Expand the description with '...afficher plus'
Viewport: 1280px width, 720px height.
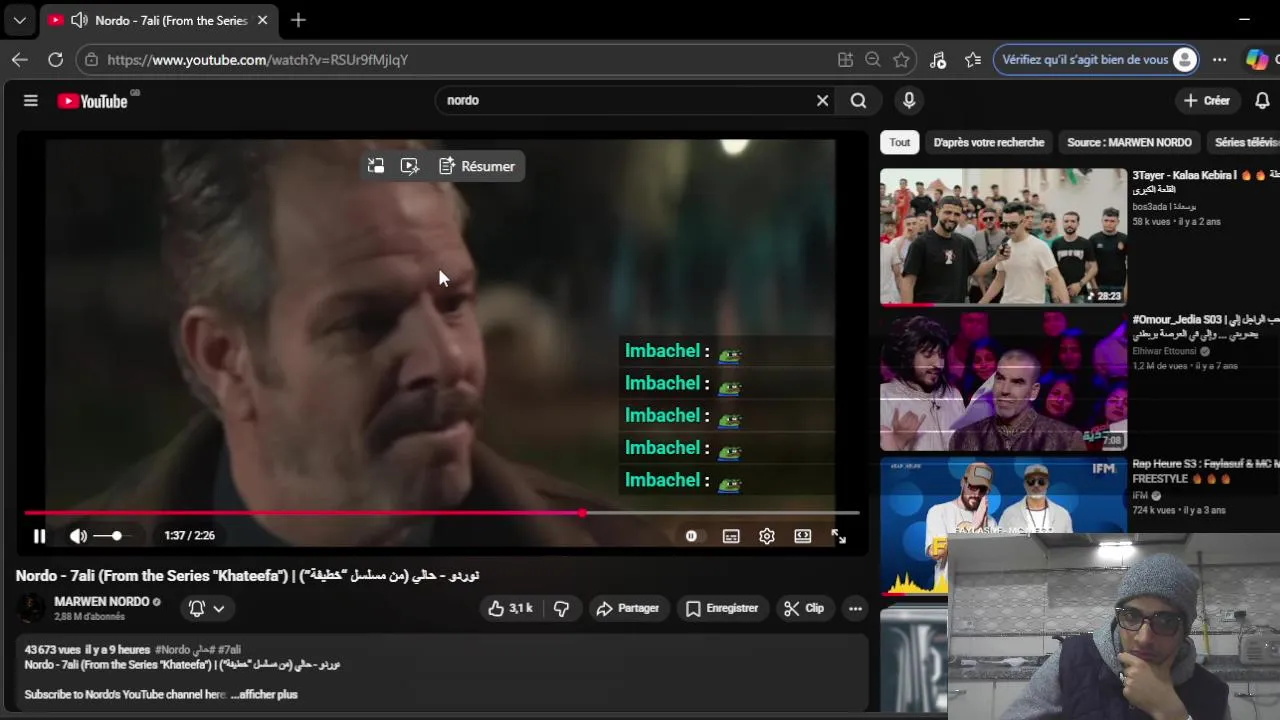pyautogui.click(x=264, y=694)
